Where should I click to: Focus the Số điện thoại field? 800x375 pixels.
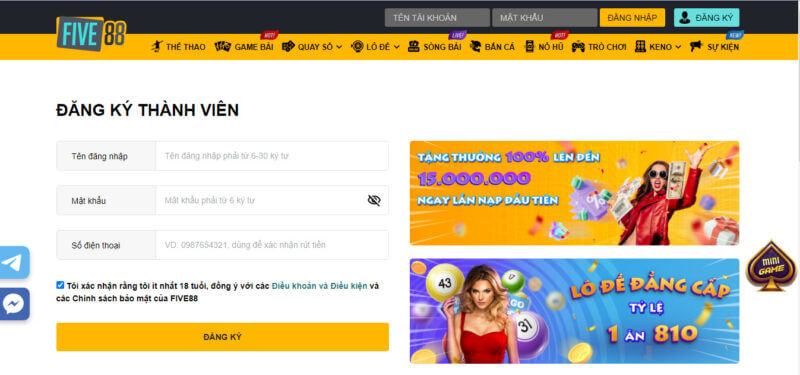(x=272, y=245)
